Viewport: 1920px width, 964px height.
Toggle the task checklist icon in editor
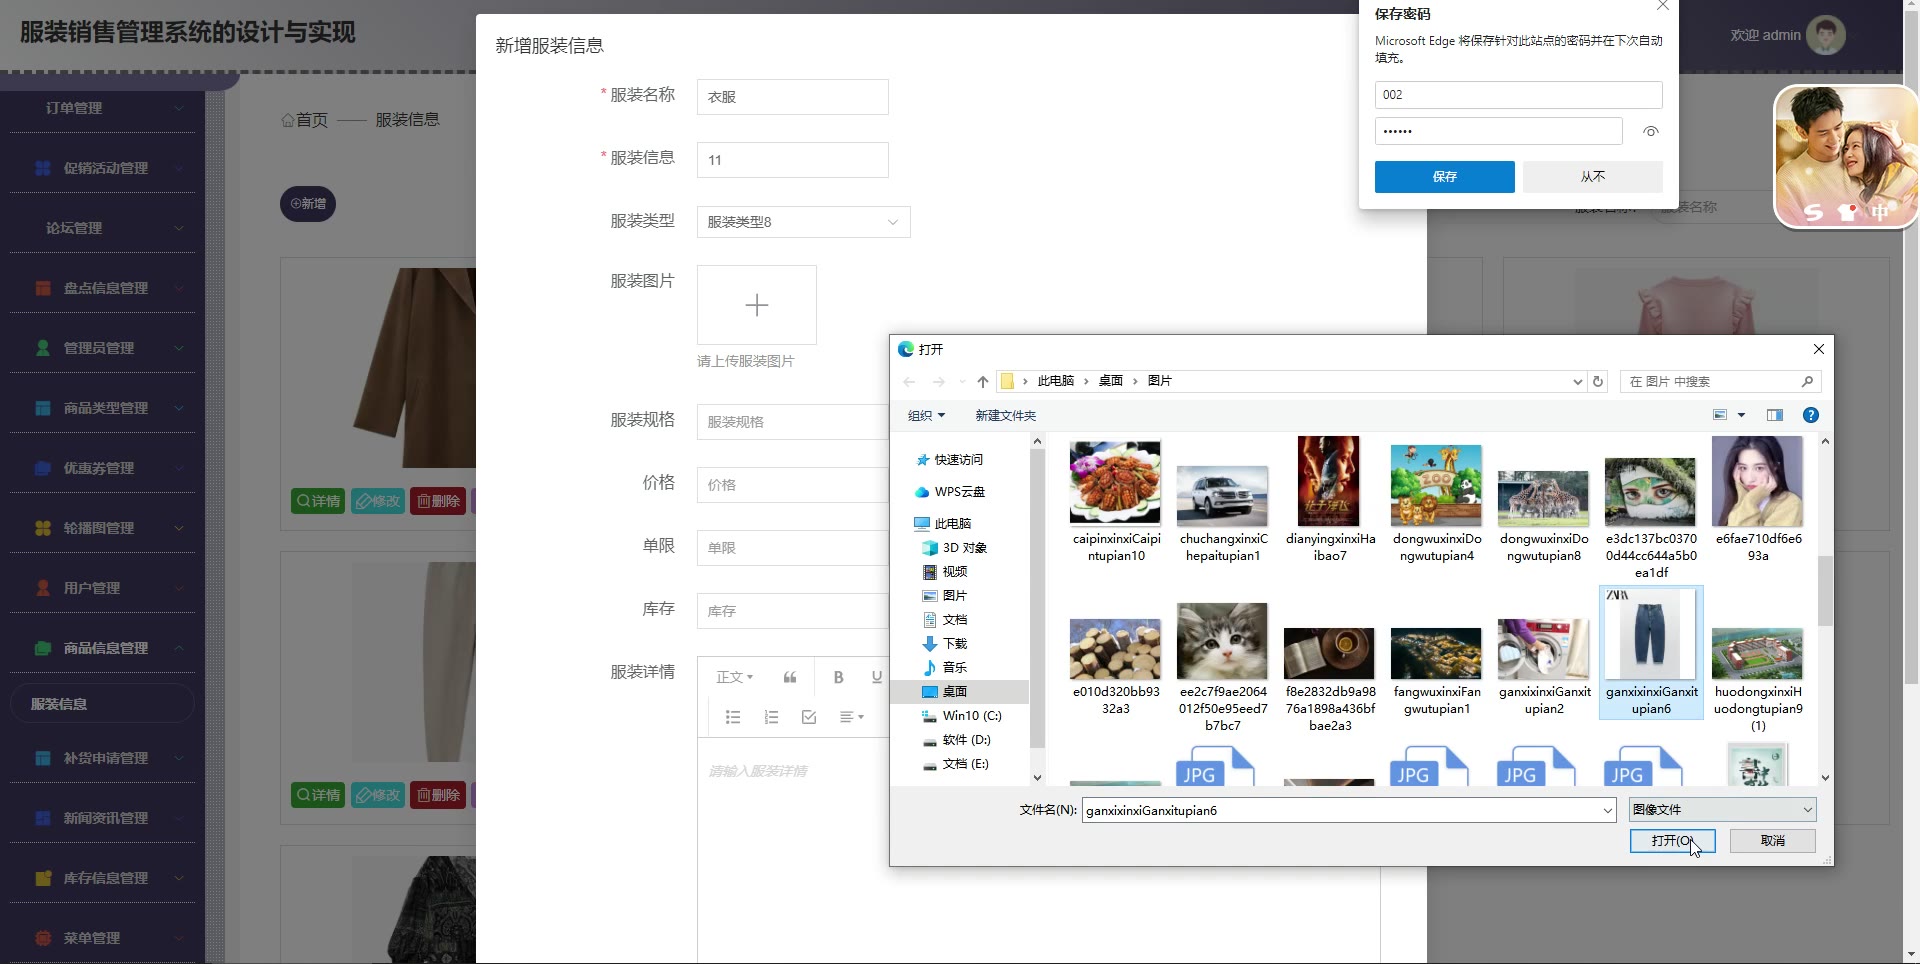pyautogui.click(x=809, y=717)
